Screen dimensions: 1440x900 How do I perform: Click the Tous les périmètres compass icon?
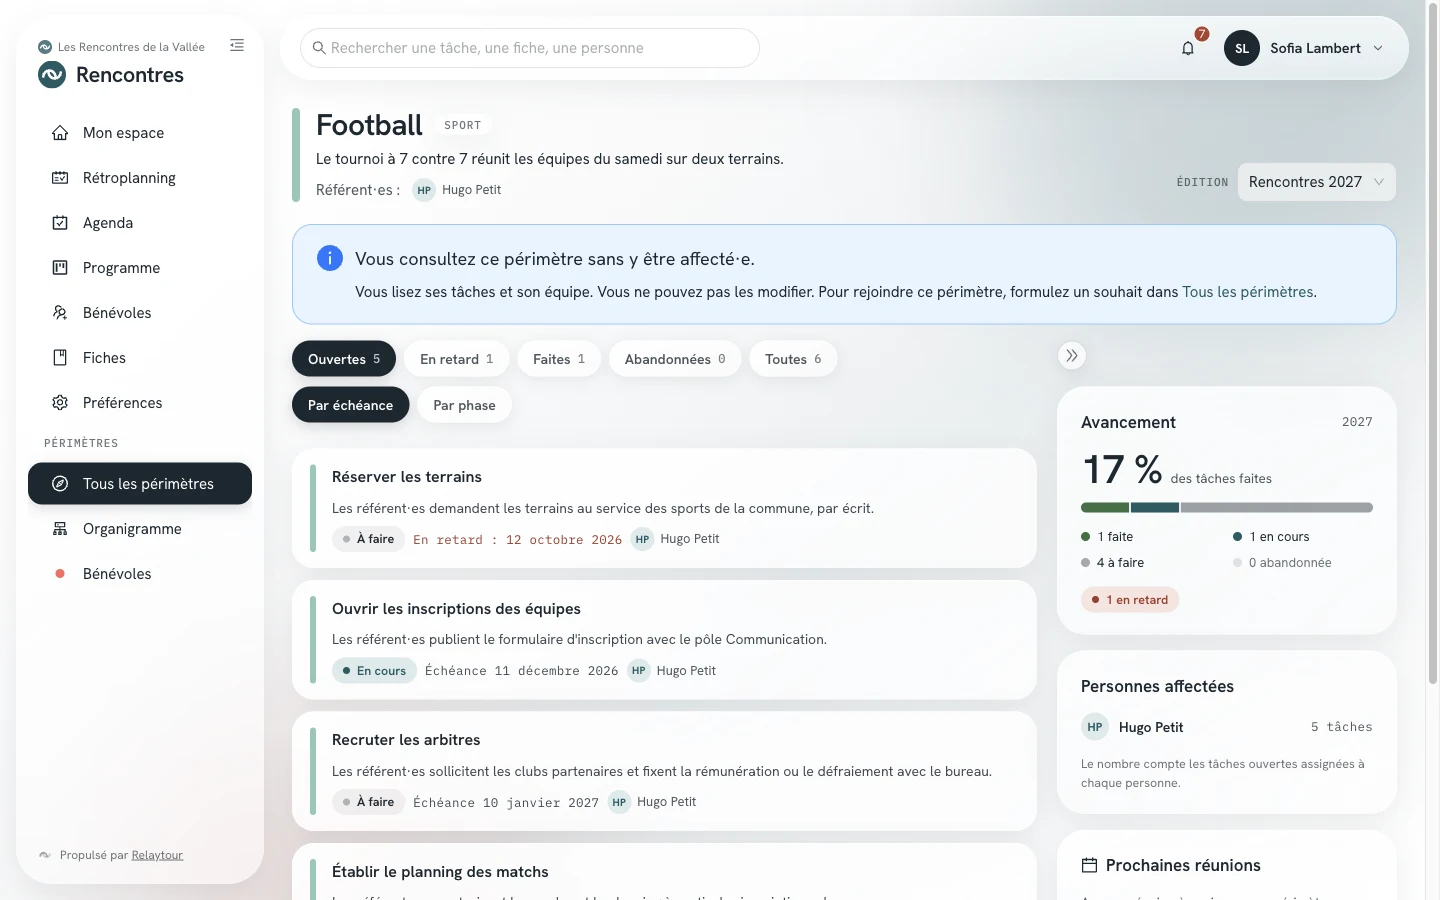(60, 484)
